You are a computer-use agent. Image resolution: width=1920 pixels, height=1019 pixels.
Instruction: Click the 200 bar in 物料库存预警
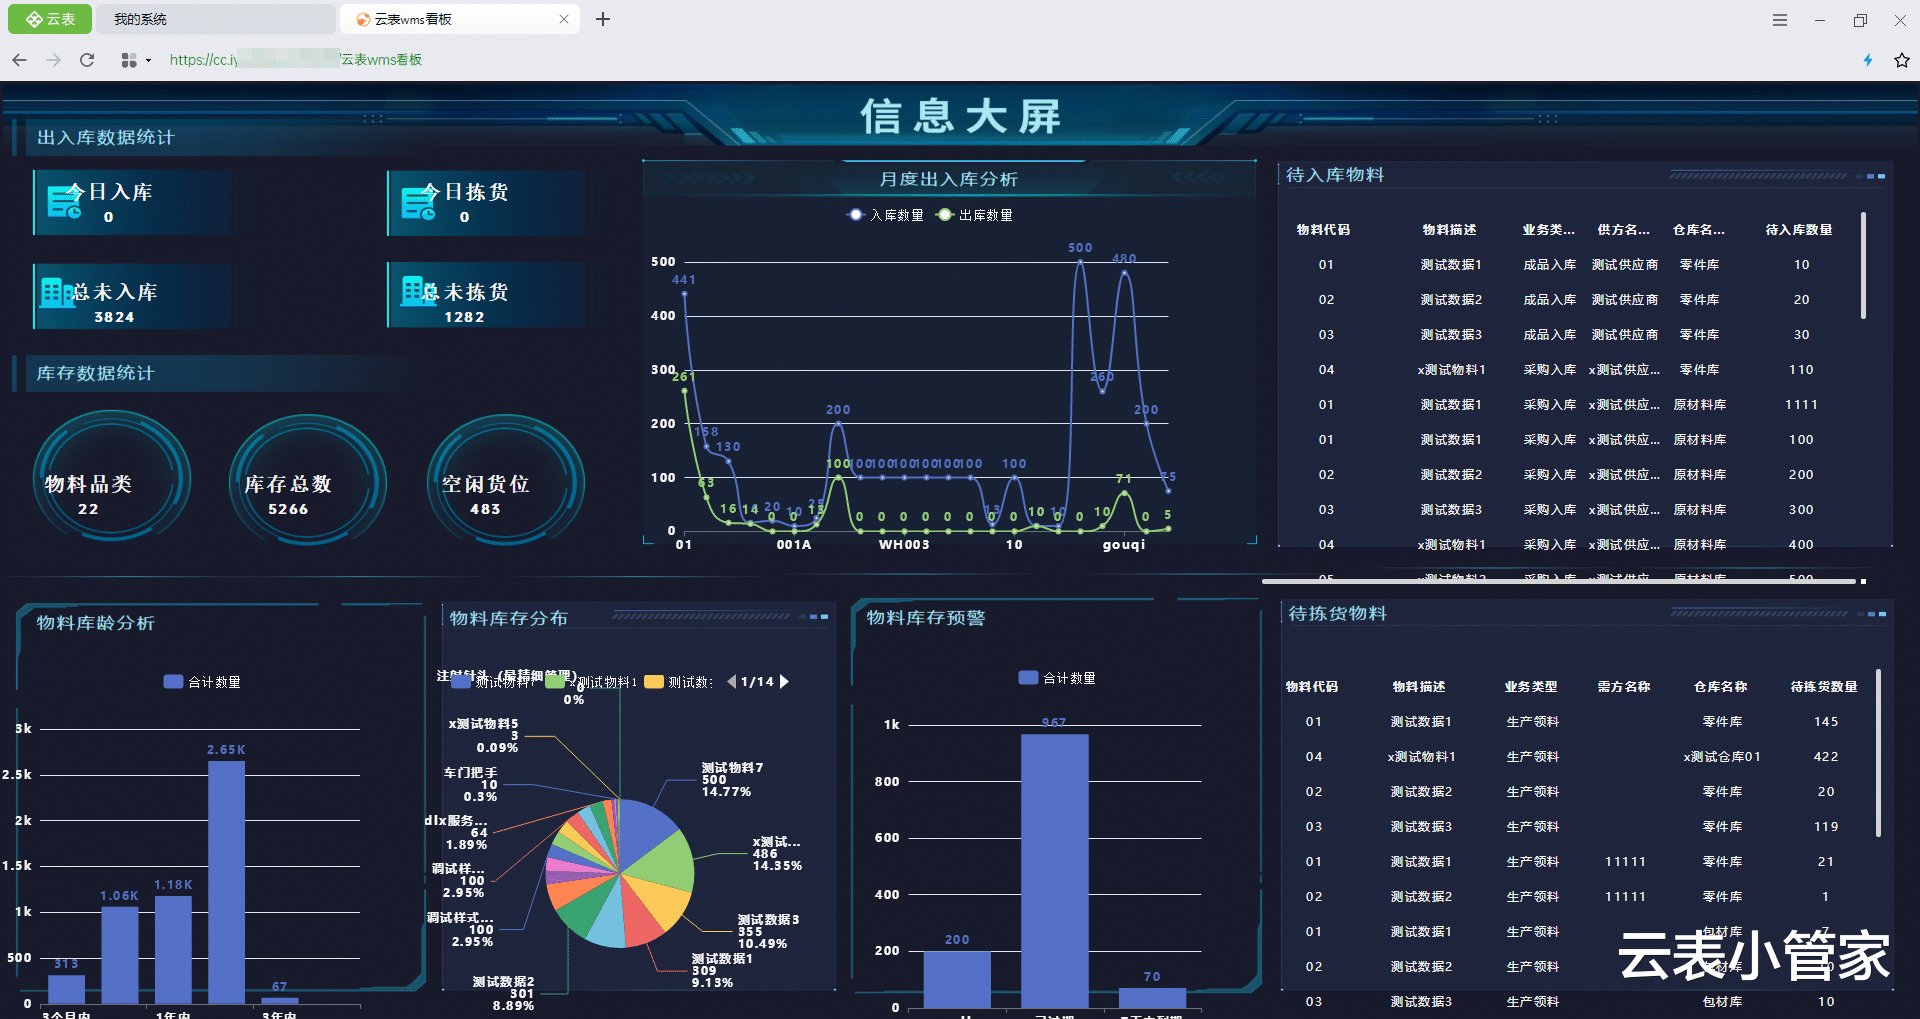[x=957, y=980]
